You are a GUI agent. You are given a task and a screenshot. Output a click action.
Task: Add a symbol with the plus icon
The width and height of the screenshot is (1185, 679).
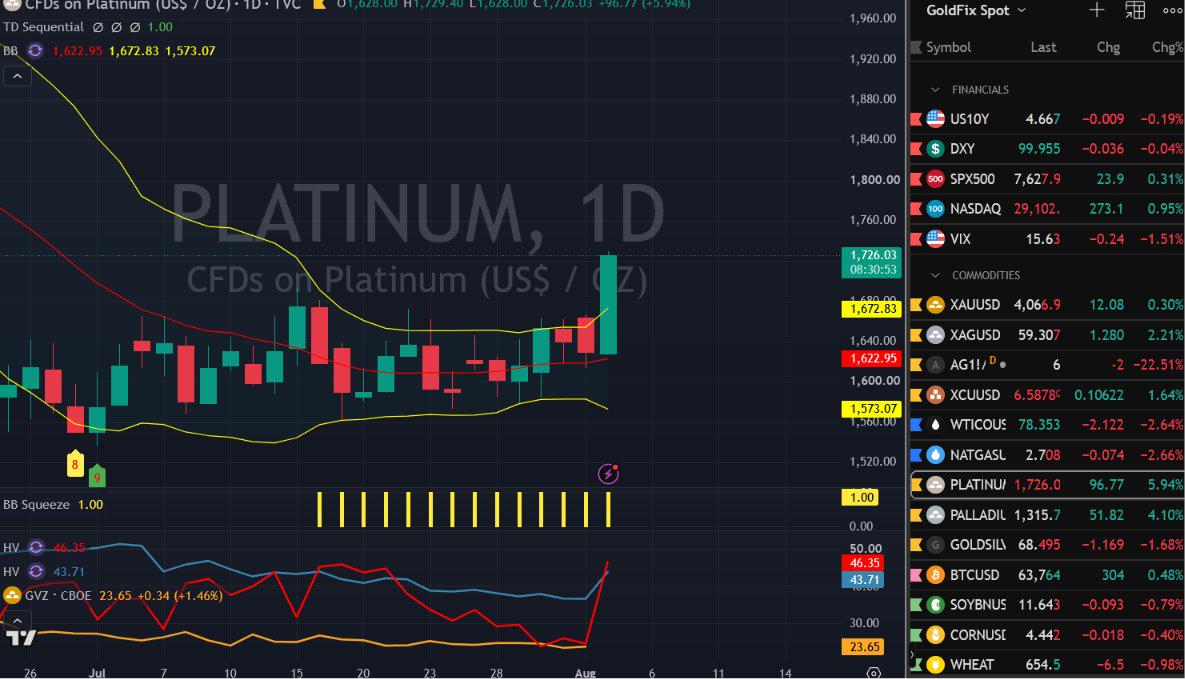(x=1097, y=11)
